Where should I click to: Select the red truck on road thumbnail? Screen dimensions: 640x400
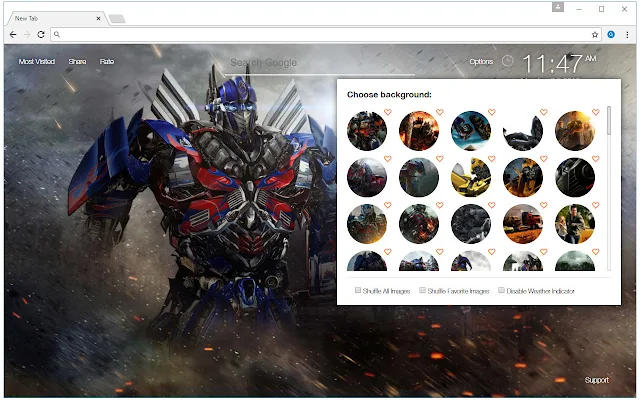[x=523, y=224]
